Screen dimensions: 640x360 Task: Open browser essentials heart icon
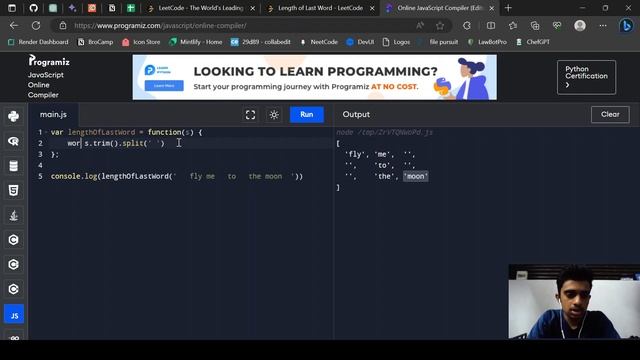(x=557, y=26)
